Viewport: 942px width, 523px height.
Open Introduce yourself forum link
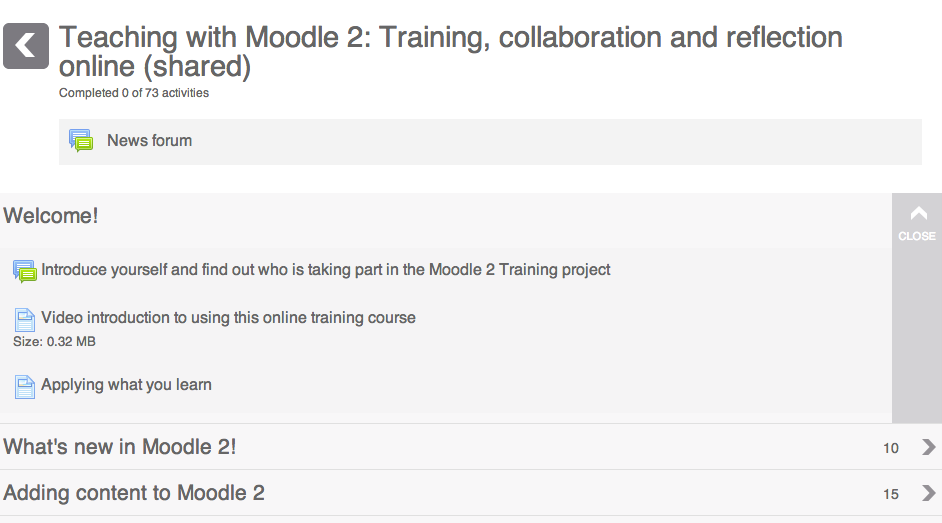pyautogui.click(x=326, y=270)
